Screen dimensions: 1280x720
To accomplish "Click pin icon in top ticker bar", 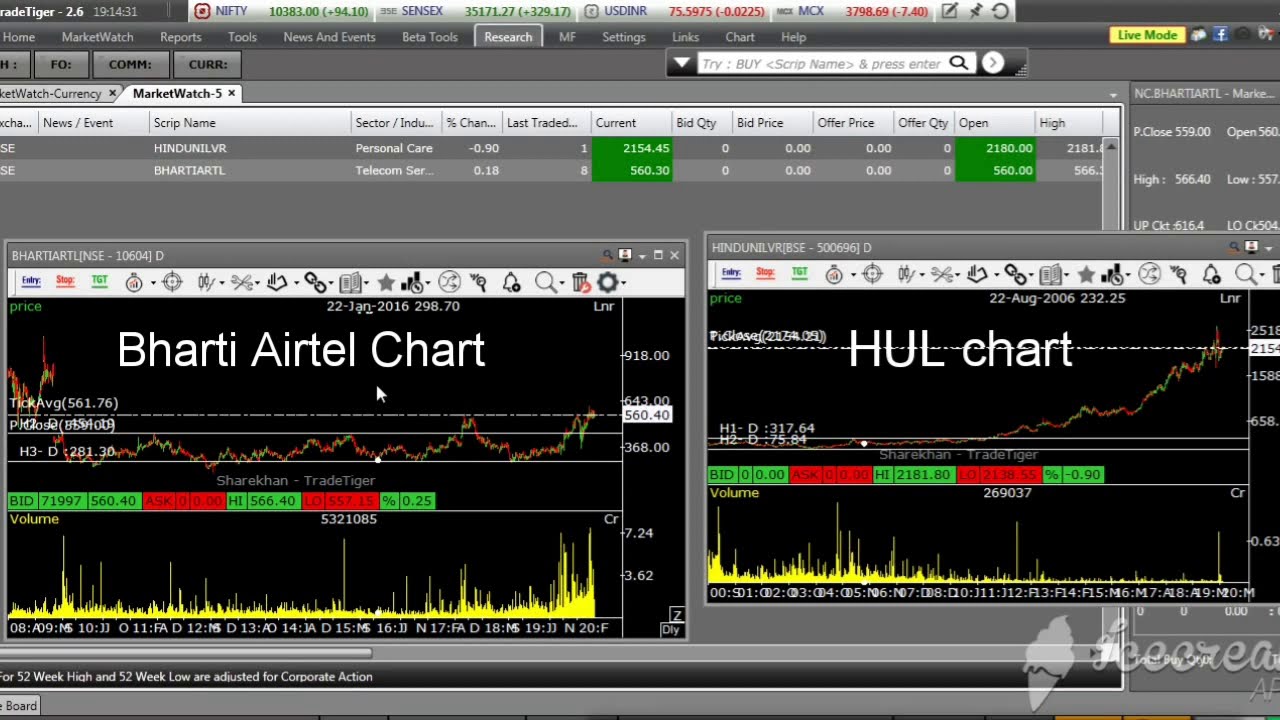I will point(976,11).
